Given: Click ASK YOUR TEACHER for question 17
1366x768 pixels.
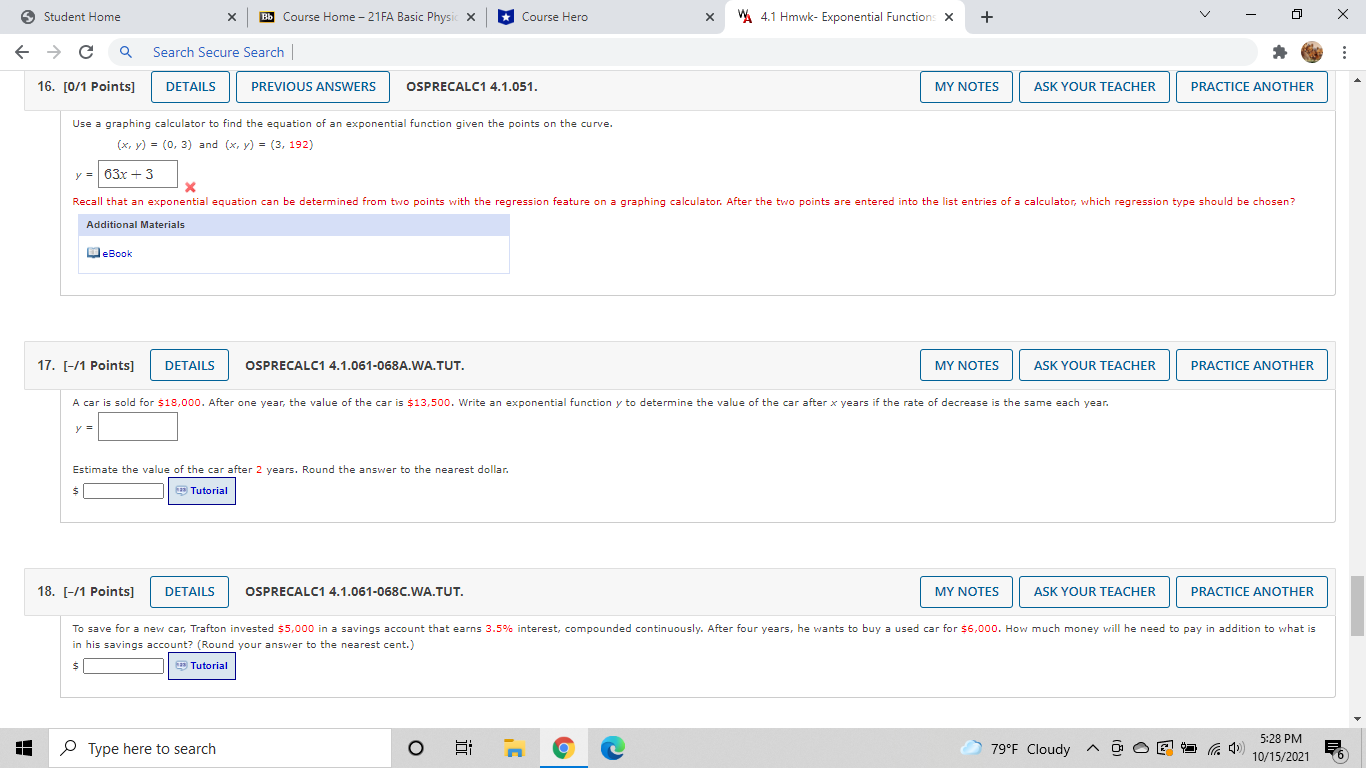Looking at the screenshot, I should click(1095, 365).
